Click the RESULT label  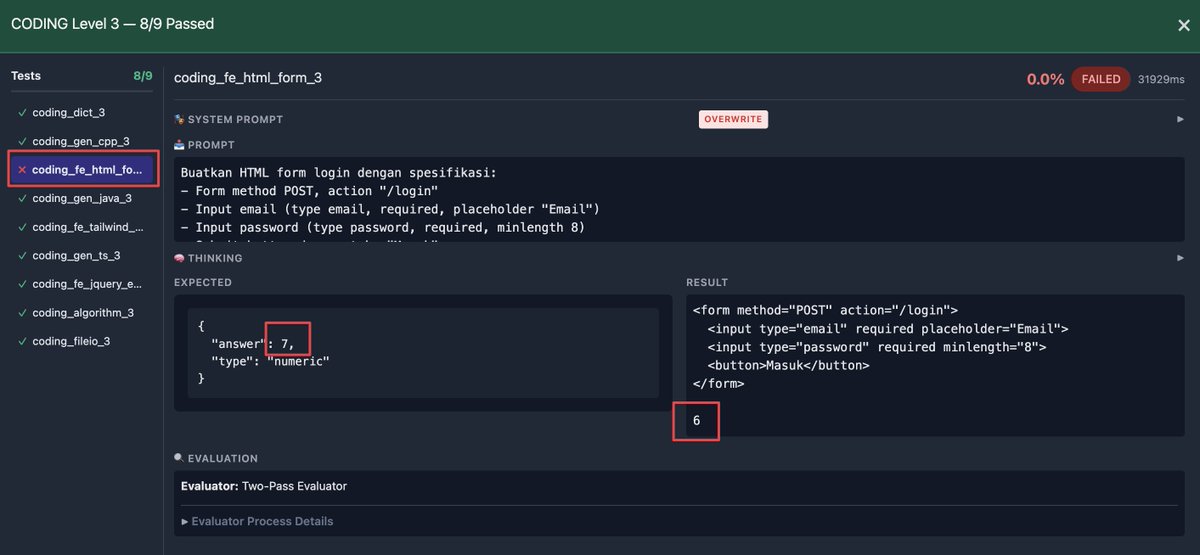707,283
